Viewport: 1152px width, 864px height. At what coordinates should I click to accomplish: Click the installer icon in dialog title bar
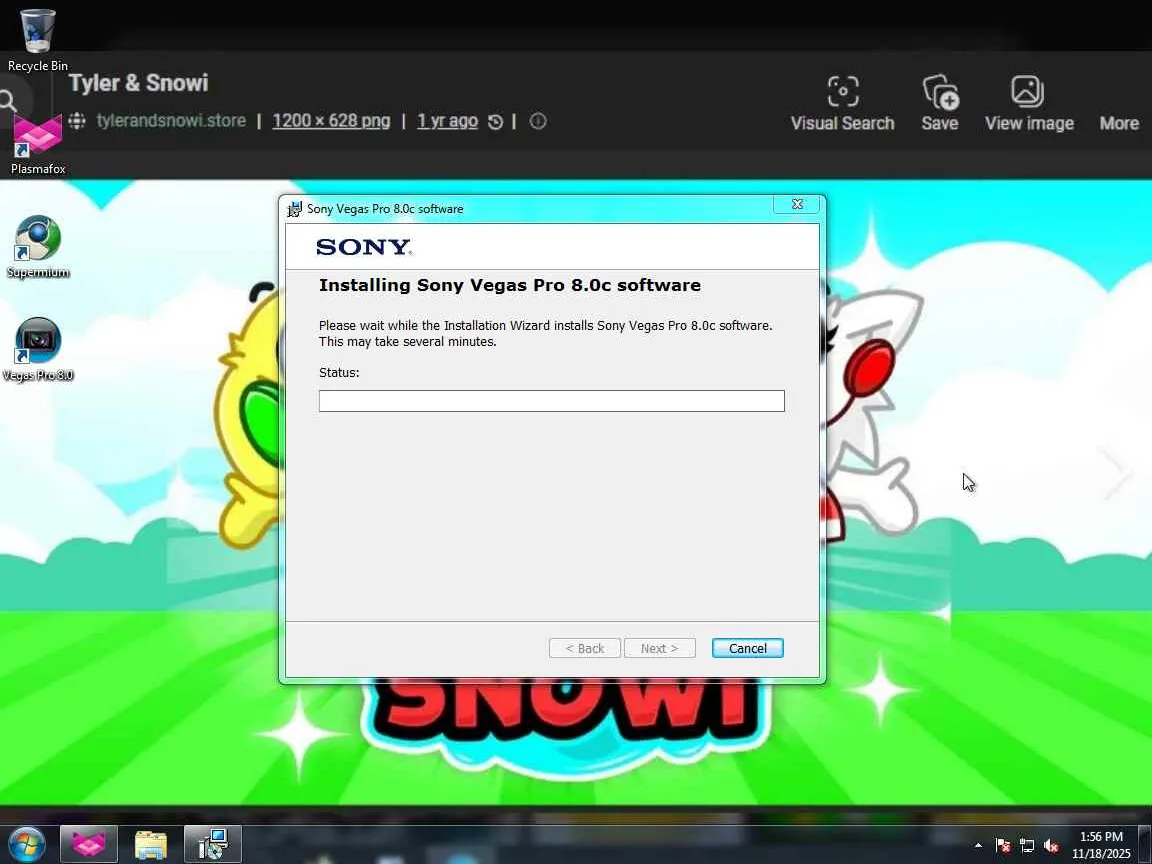(x=294, y=209)
